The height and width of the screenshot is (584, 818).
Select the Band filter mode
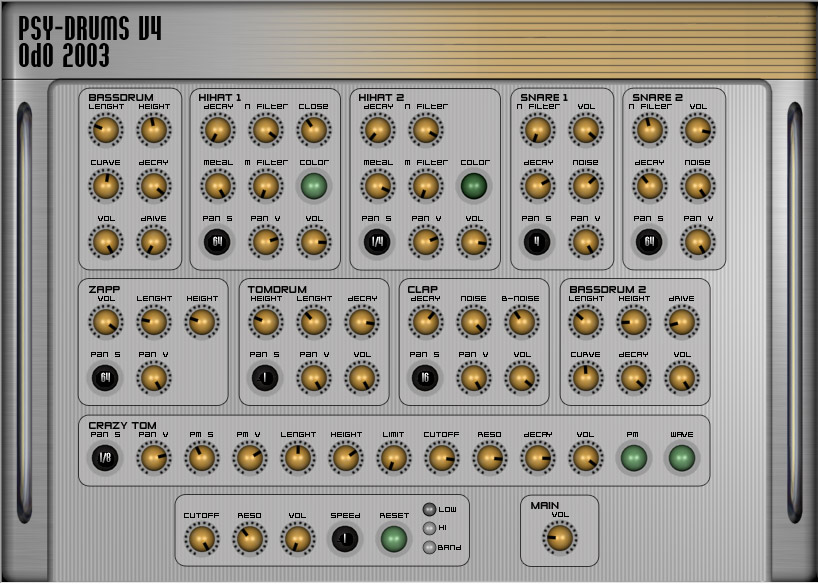tap(429, 547)
